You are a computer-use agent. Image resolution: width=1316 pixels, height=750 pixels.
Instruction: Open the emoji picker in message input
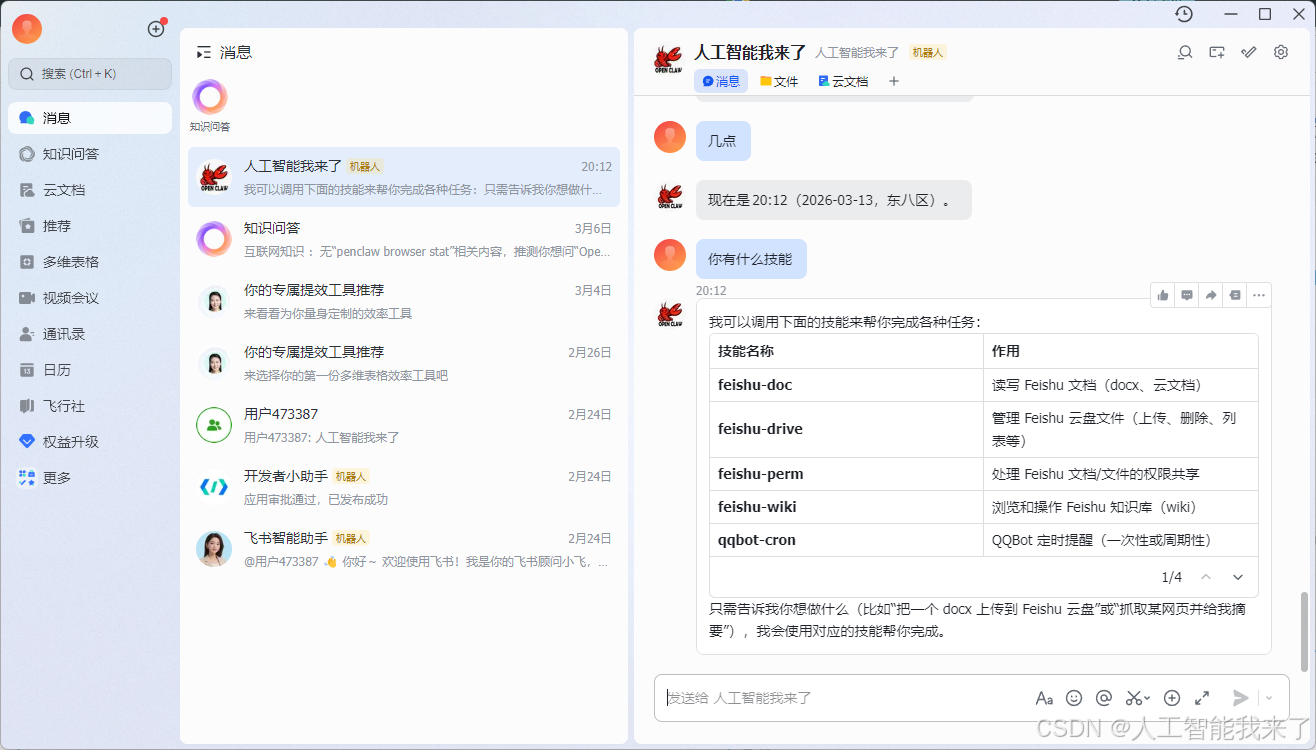[1074, 698]
